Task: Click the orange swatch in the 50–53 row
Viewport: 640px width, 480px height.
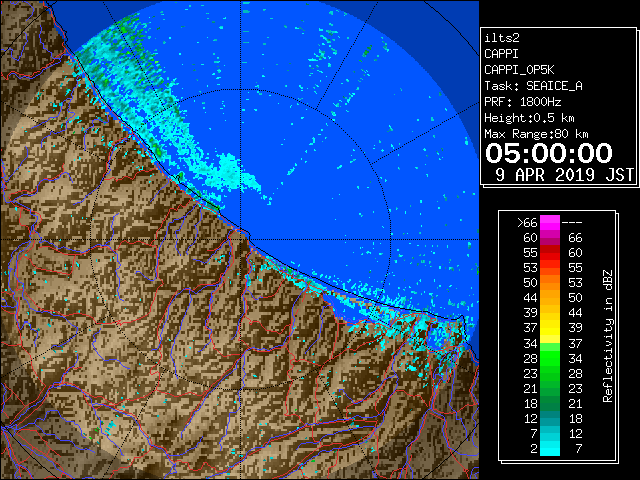Action: coord(550,283)
